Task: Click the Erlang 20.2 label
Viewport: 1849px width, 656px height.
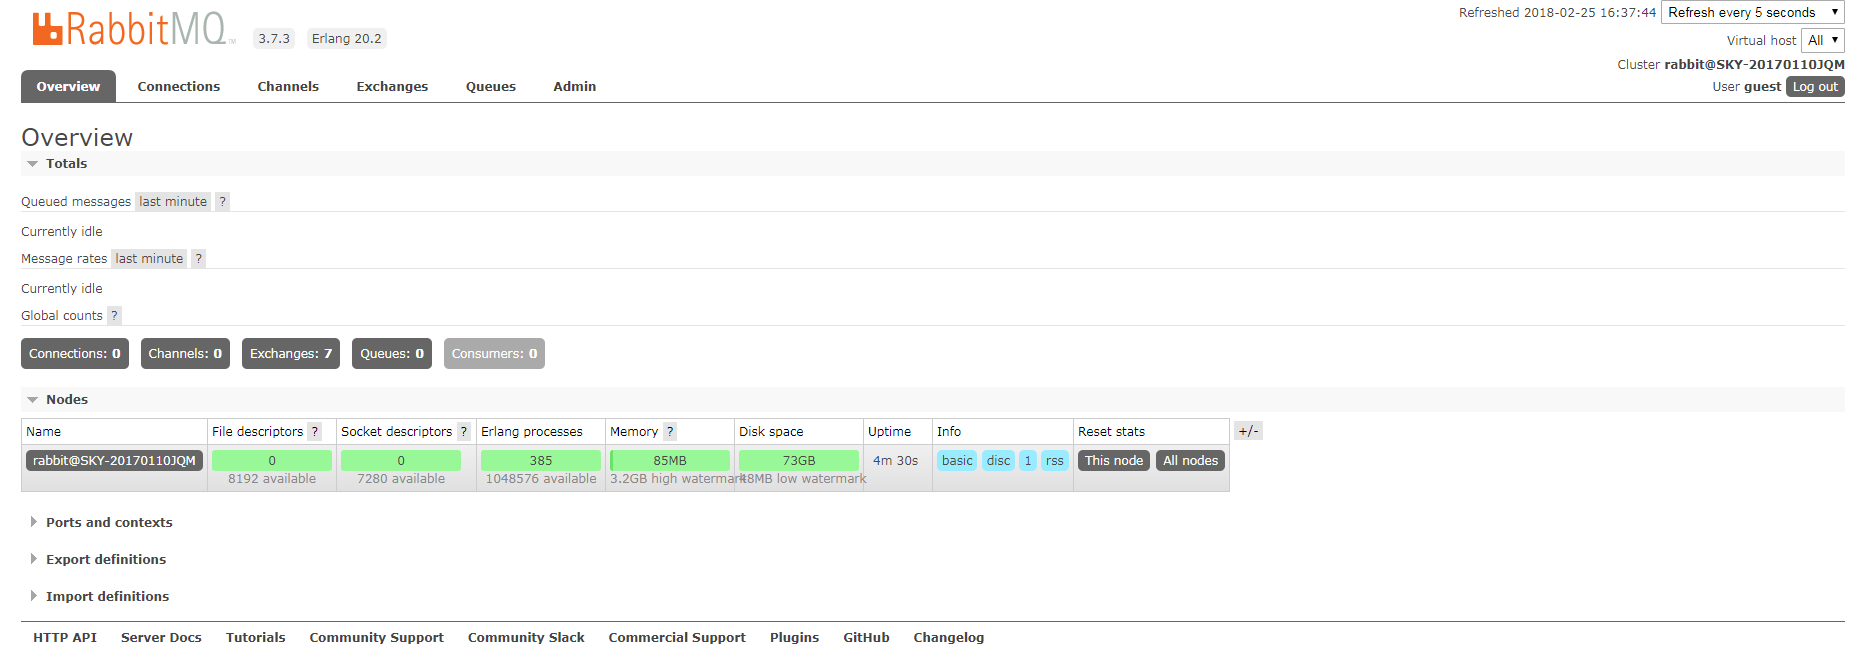Action: click(x=346, y=39)
